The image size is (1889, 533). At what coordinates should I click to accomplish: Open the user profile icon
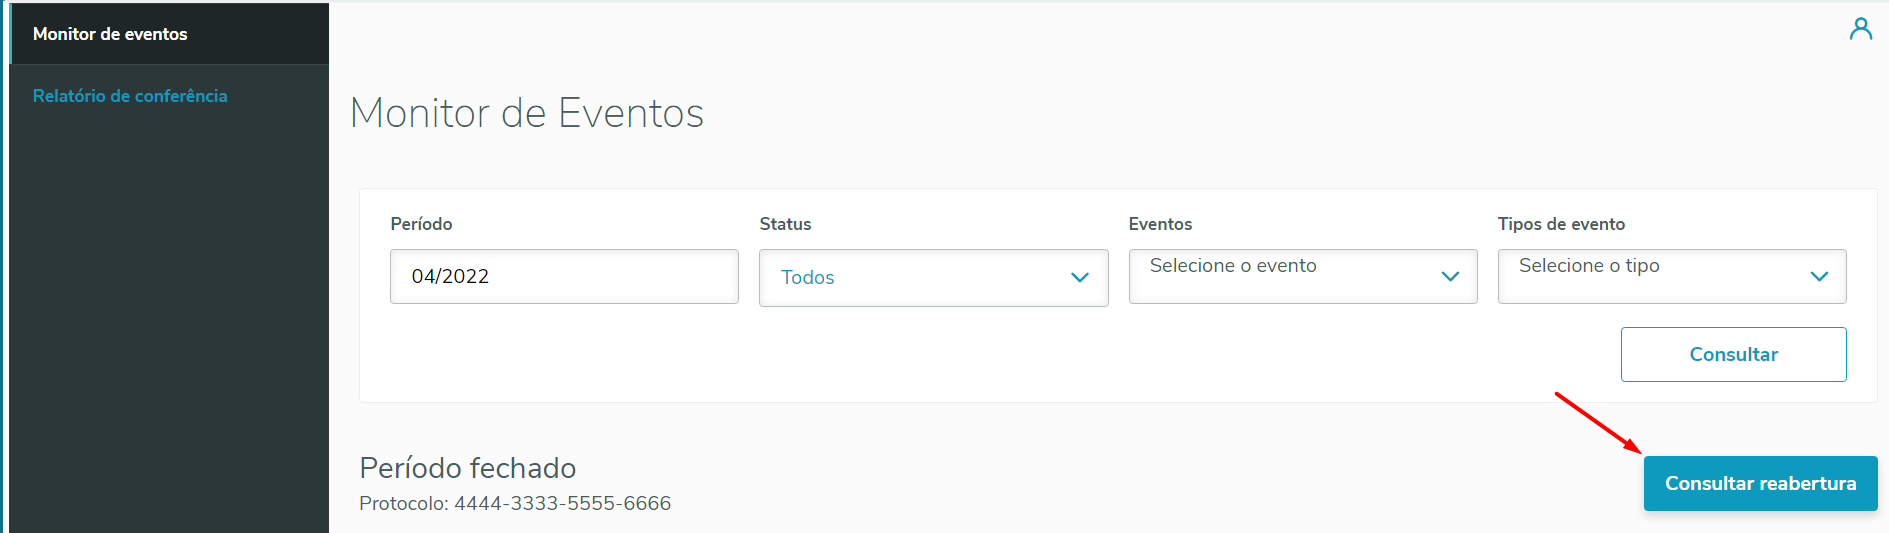1860,29
